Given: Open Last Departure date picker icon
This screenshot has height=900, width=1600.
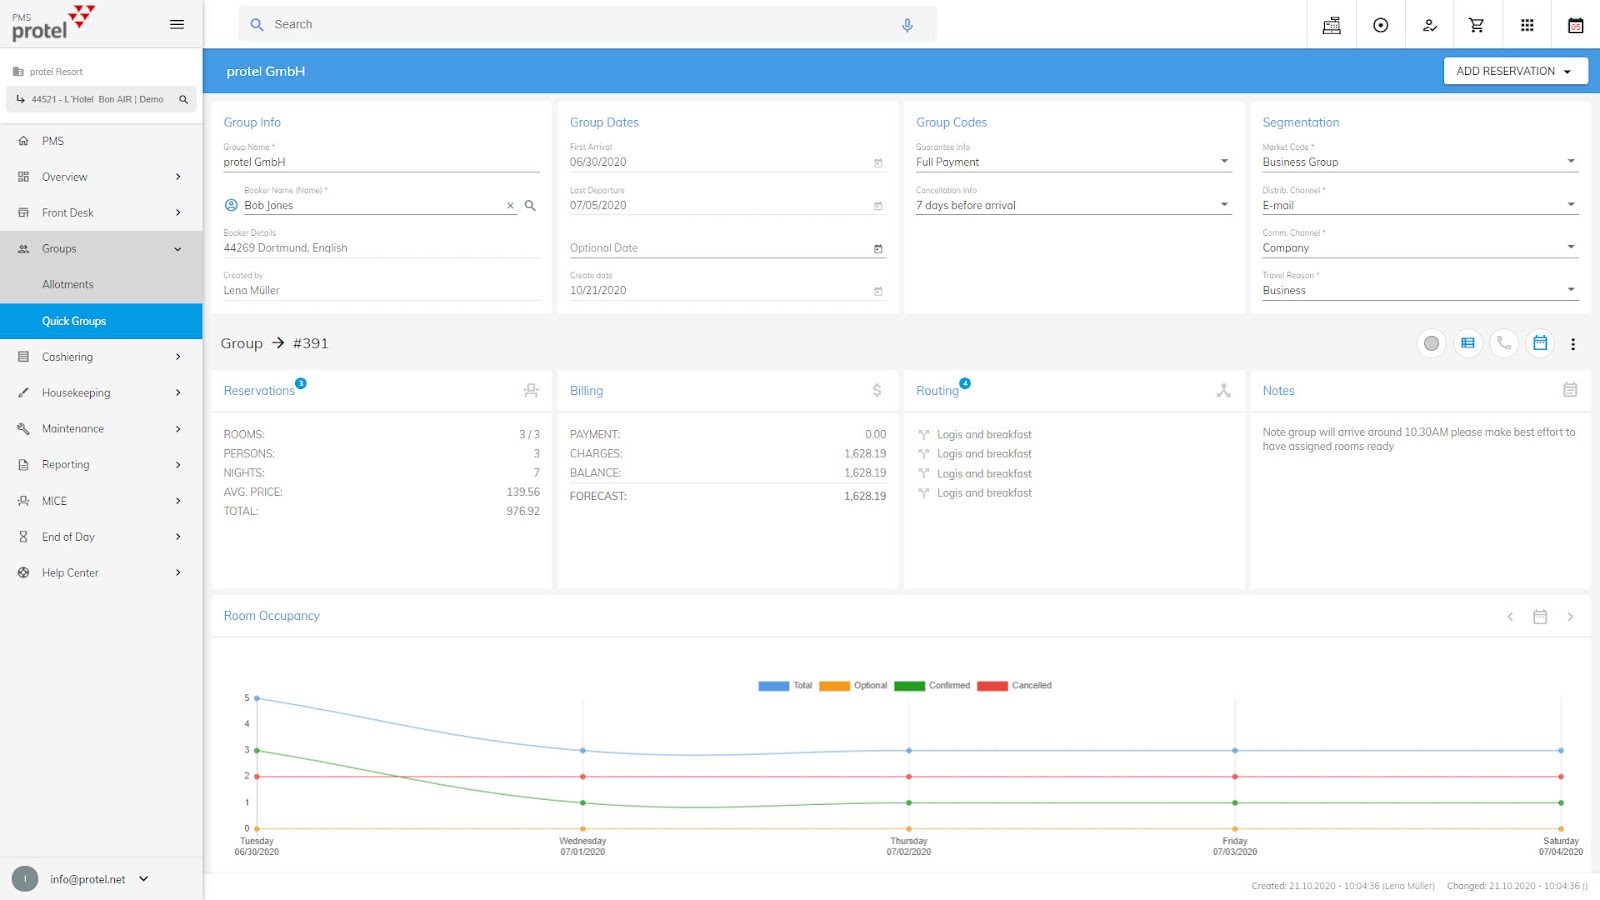Looking at the screenshot, I should [878, 206].
